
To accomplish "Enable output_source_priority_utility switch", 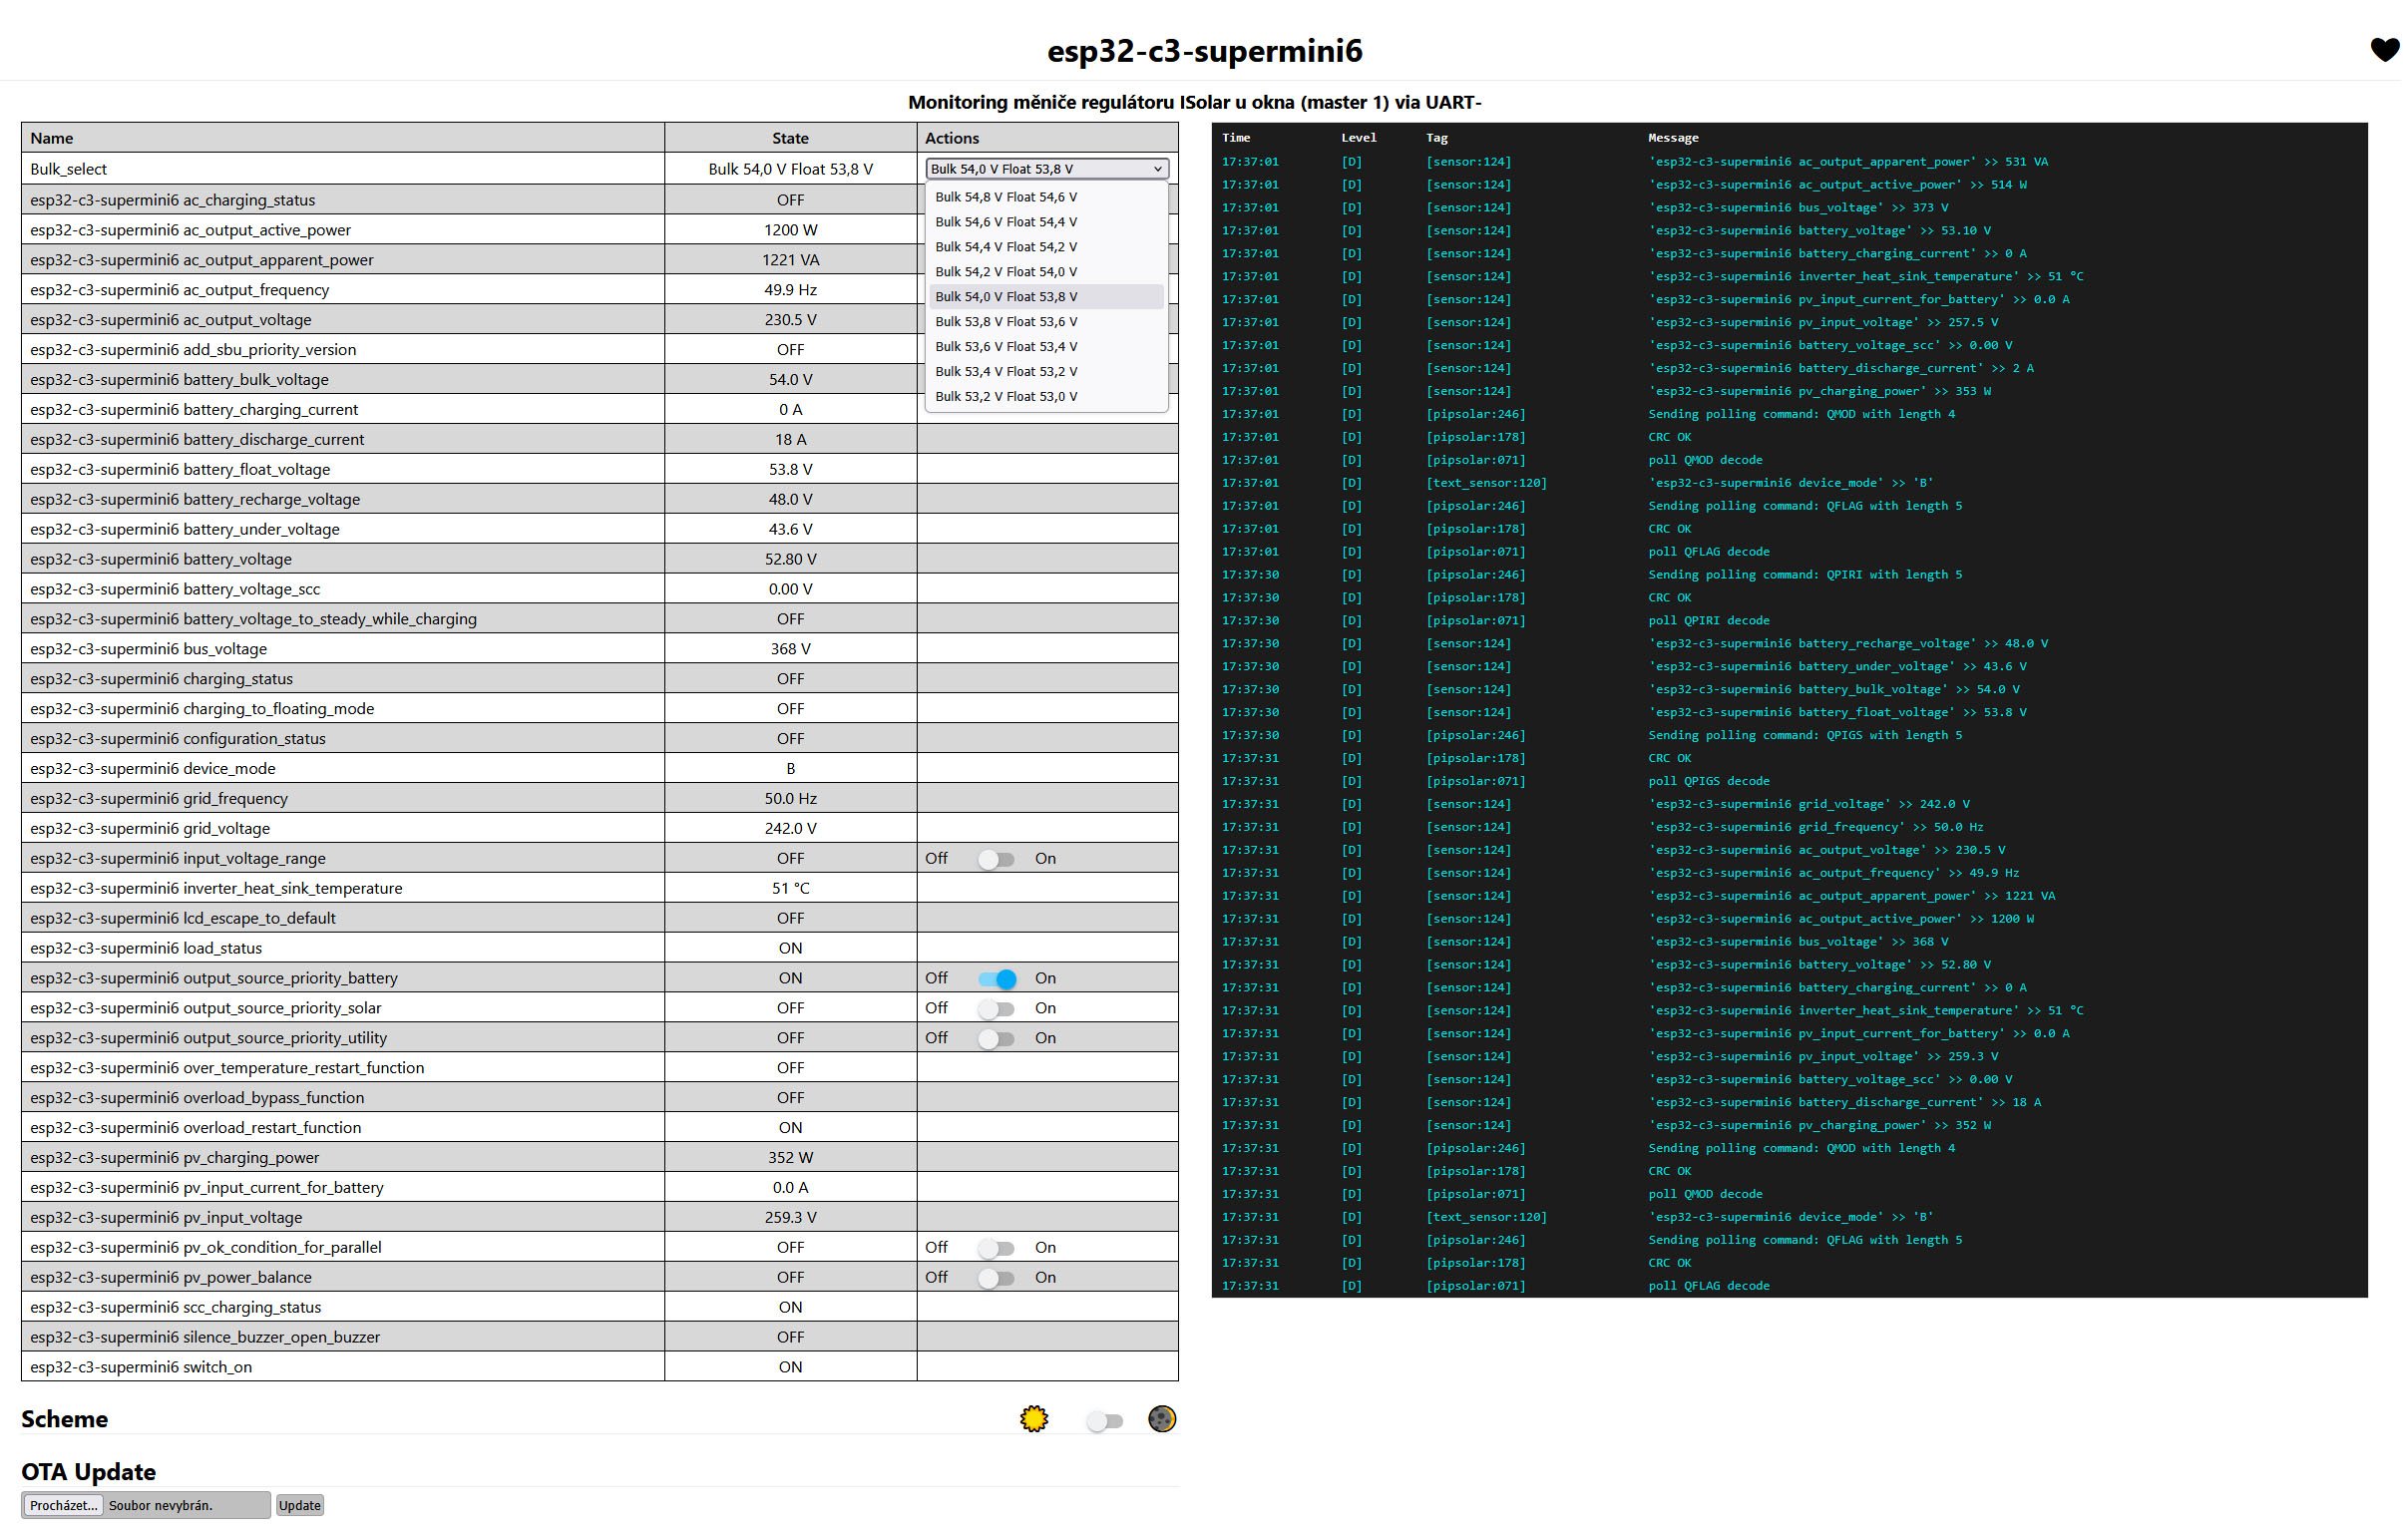I will click(x=996, y=1039).
